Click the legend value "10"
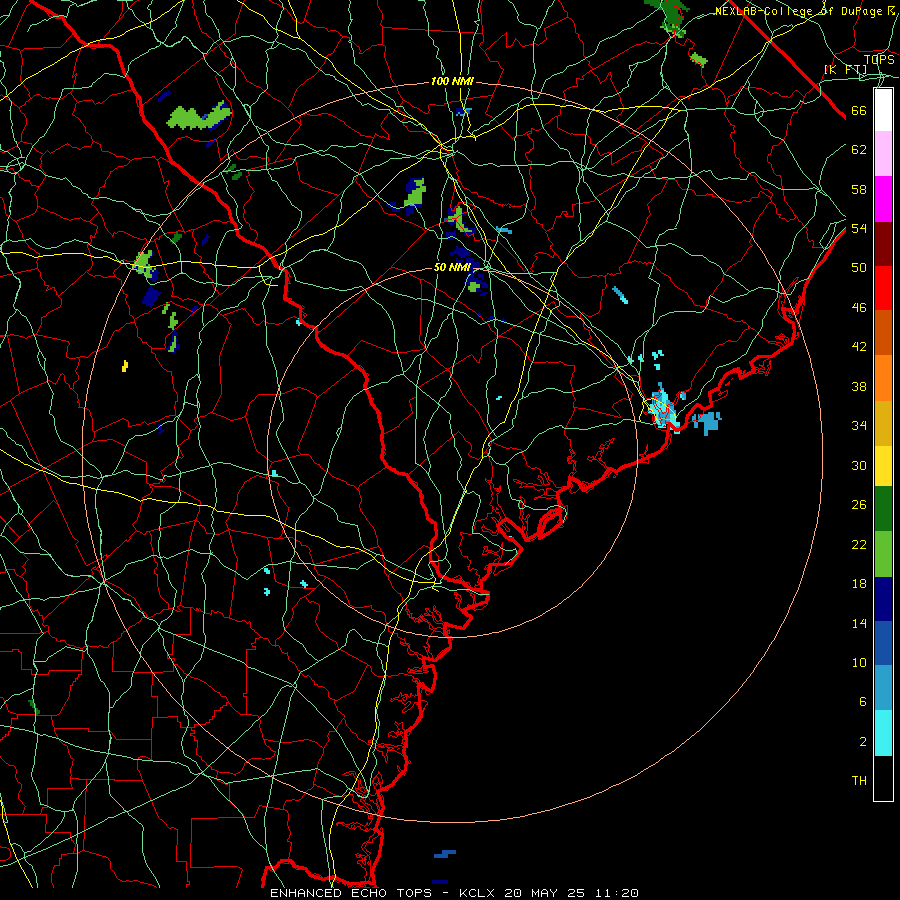 859,662
